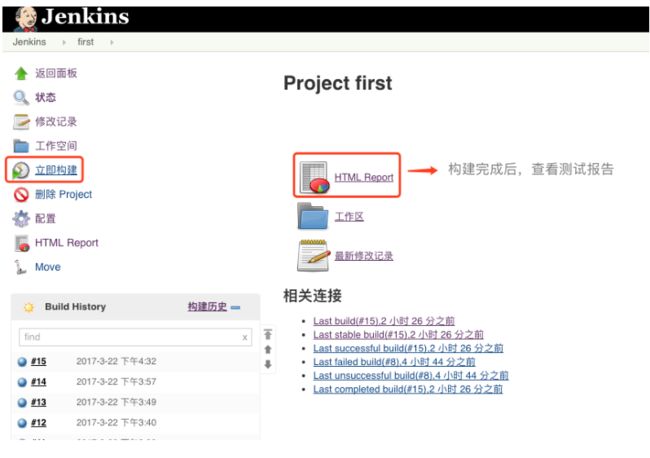The width and height of the screenshot is (650, 458).
Task: Click the page-down arrow in build history
Action: coord(268,364)
